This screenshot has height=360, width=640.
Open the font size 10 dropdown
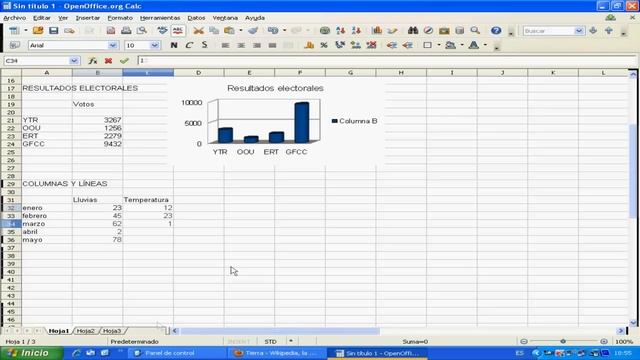pos(154,45)
